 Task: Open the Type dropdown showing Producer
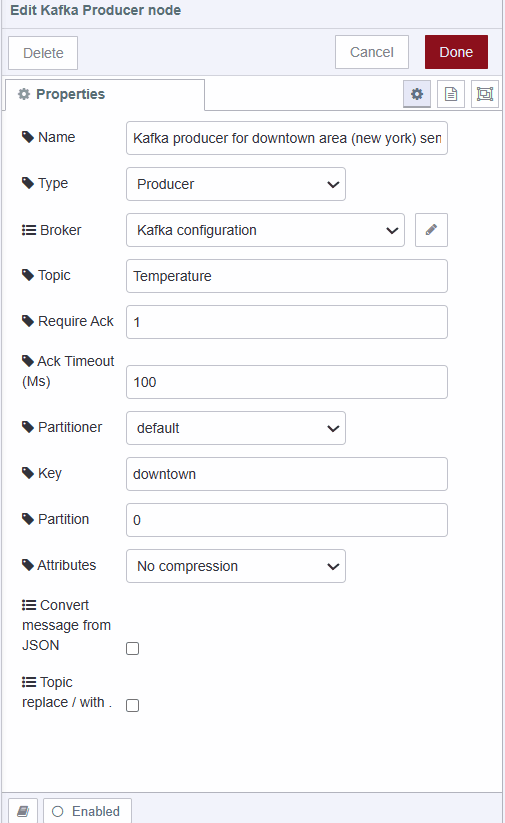click(x=236, y=184)
